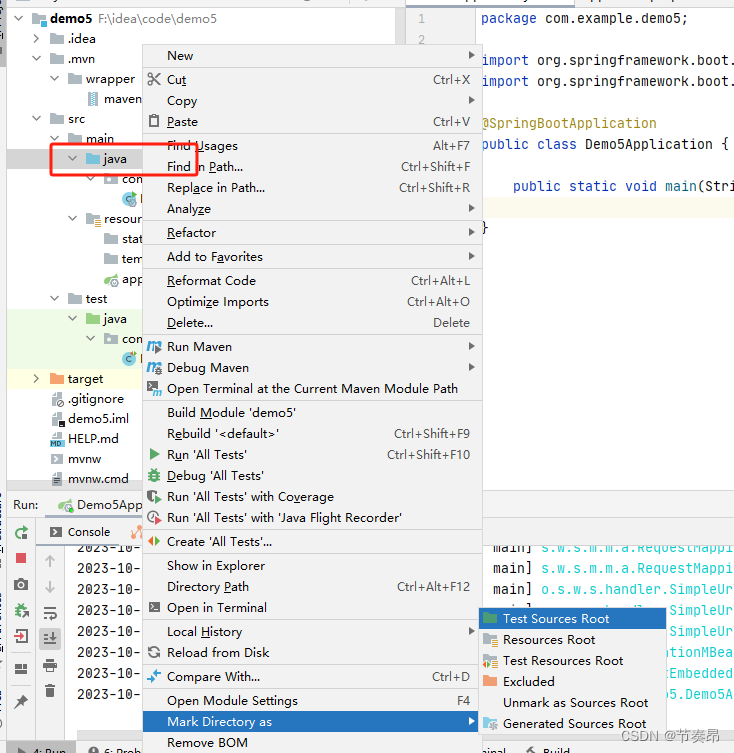Click Soft-Wrap icon in console toolbar

pos(50,613)
